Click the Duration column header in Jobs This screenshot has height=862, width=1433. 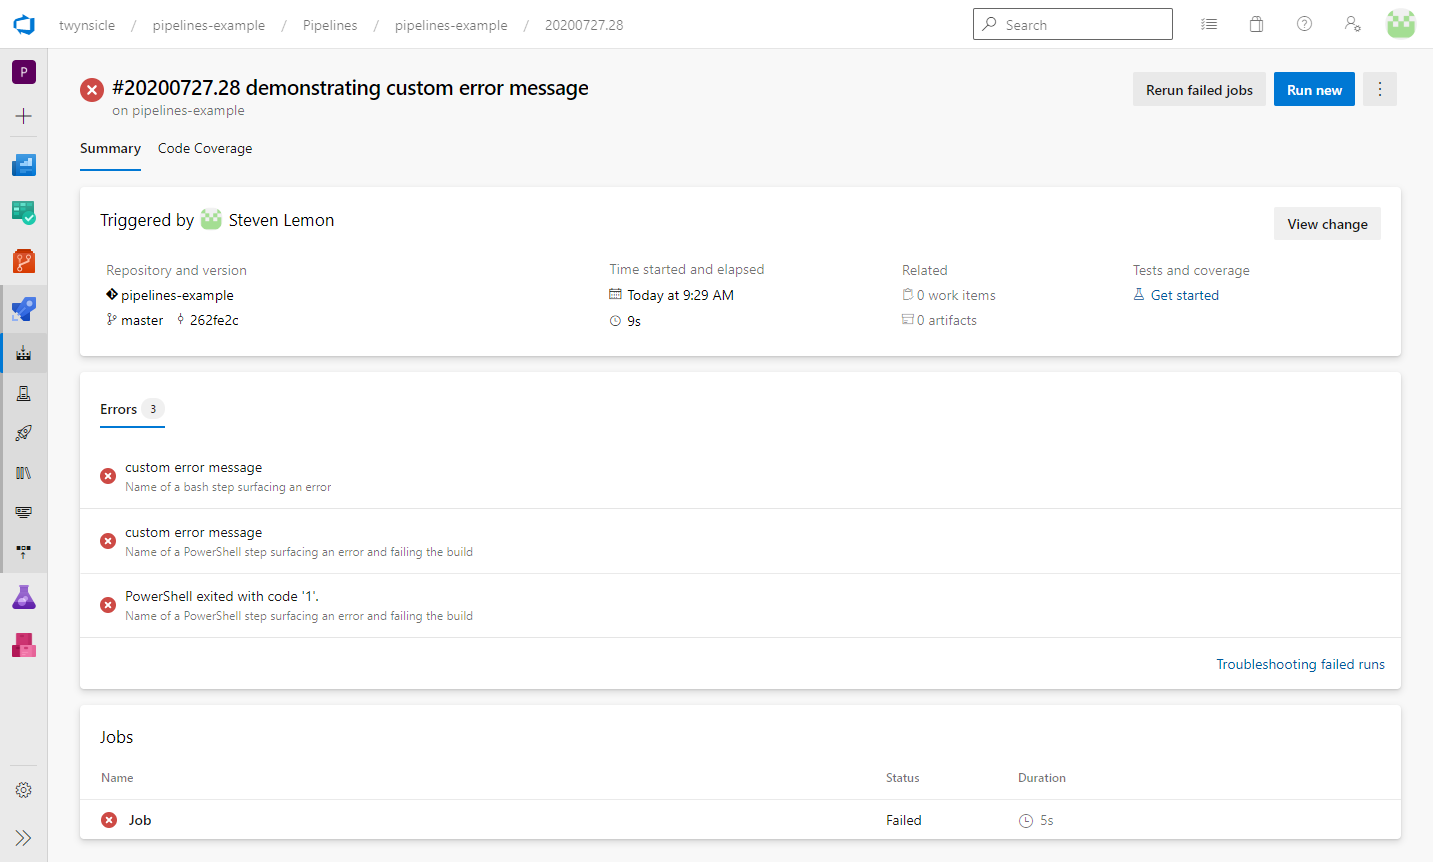(x=1042, y=777)
